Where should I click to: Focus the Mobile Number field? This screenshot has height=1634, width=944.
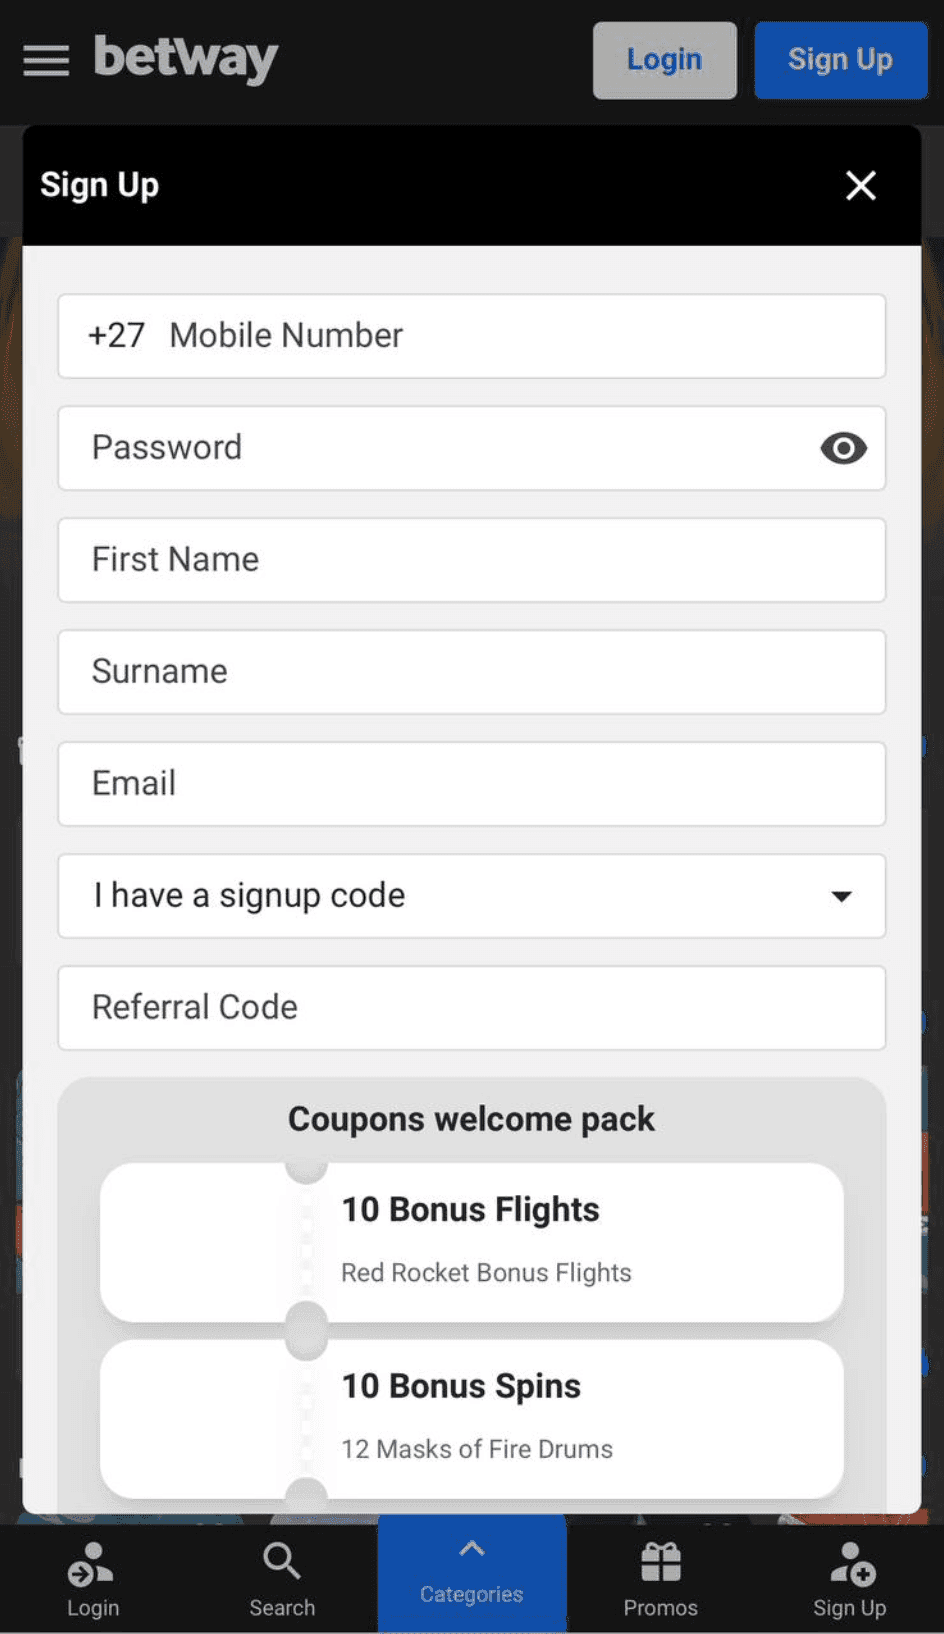pos(500,336)
